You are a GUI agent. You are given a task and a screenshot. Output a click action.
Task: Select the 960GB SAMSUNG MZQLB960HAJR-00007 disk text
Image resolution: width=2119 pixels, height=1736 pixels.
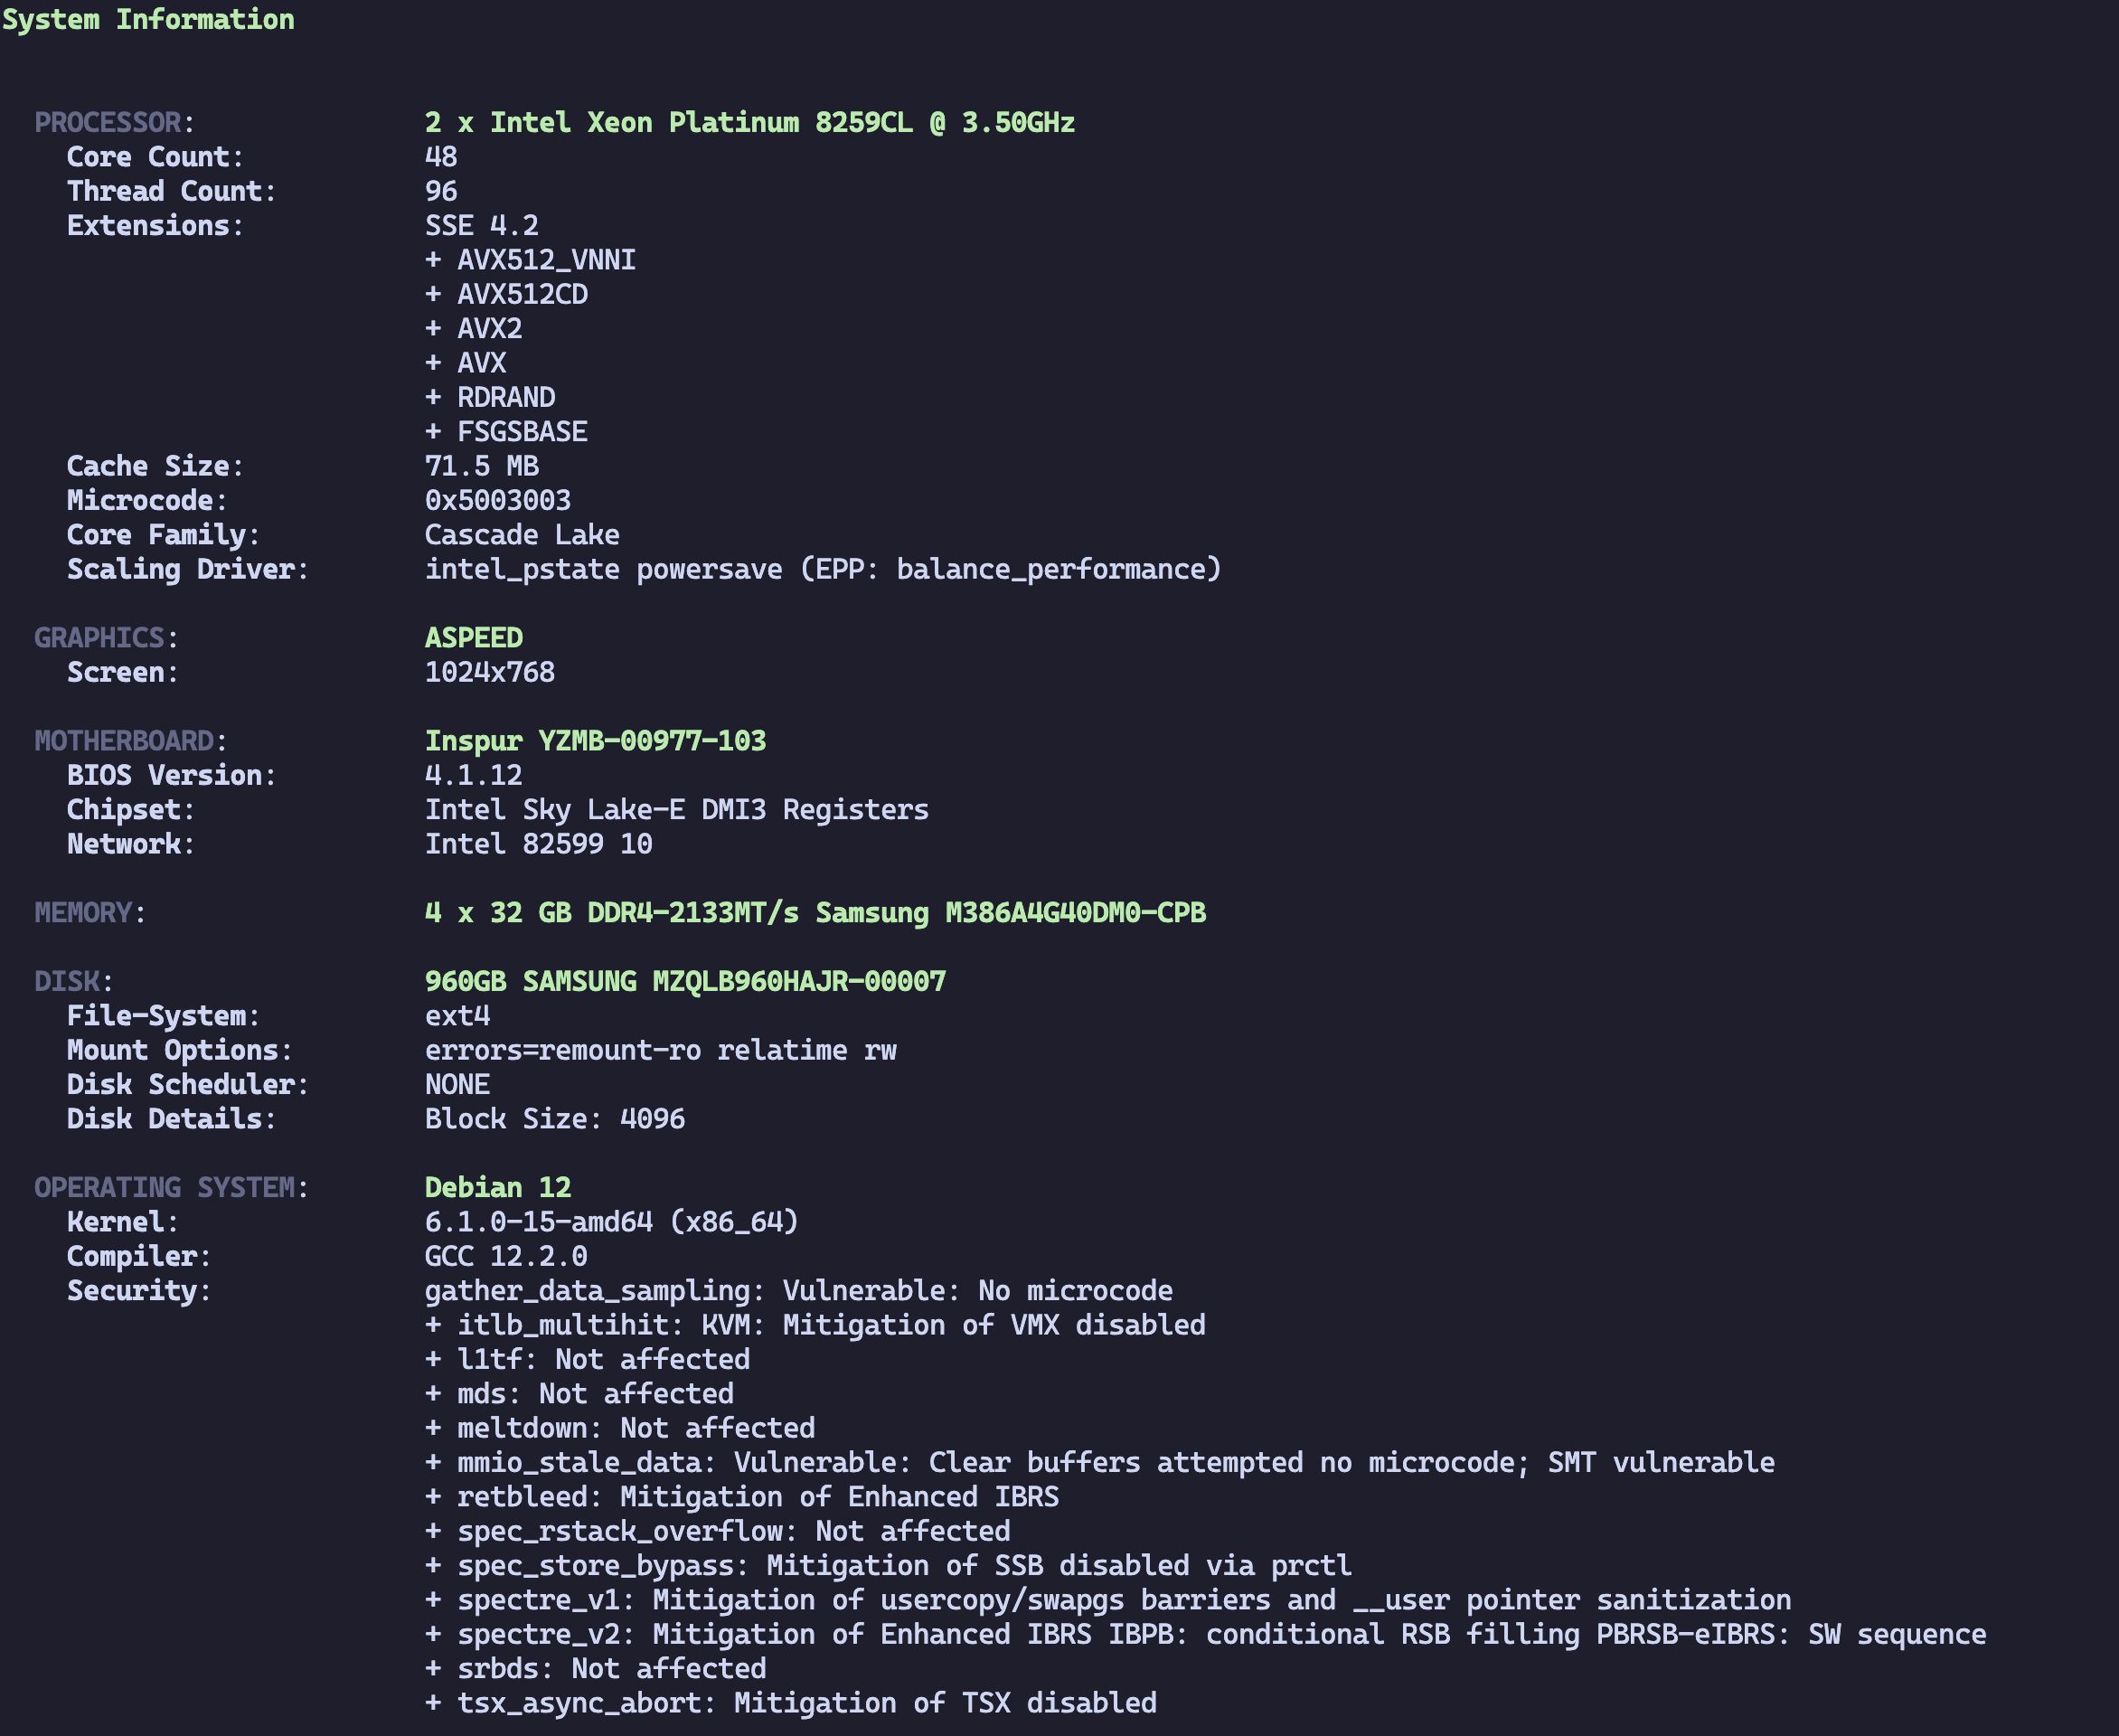pos(685,981)
